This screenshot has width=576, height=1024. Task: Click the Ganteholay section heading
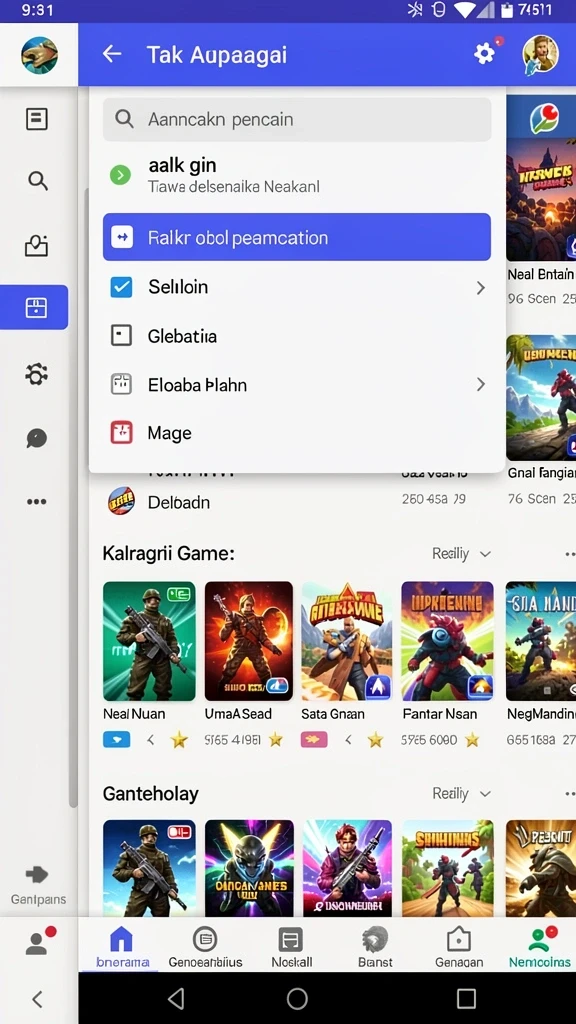pyautogui.click(x=150, y=793)
